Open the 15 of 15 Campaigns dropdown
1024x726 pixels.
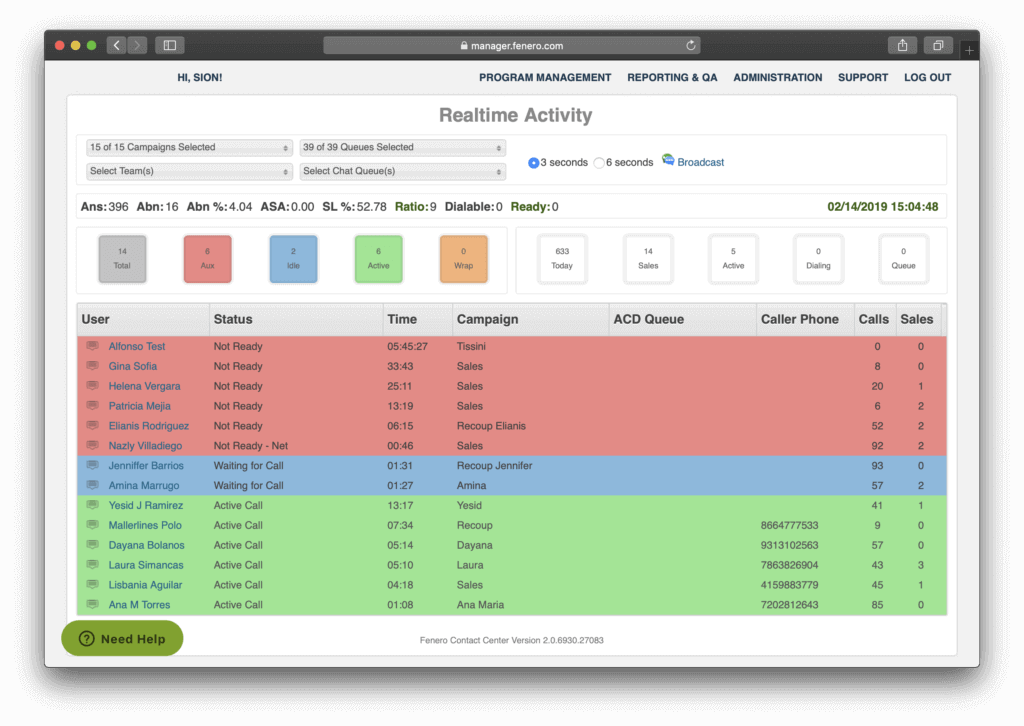click(x=188, y=146)
